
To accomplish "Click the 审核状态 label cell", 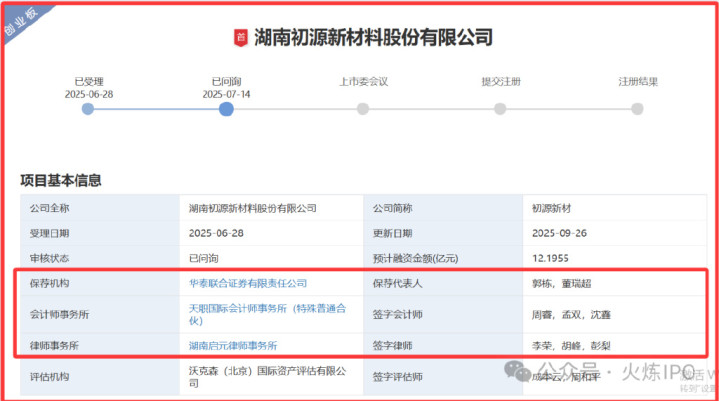I will (100, 258).
